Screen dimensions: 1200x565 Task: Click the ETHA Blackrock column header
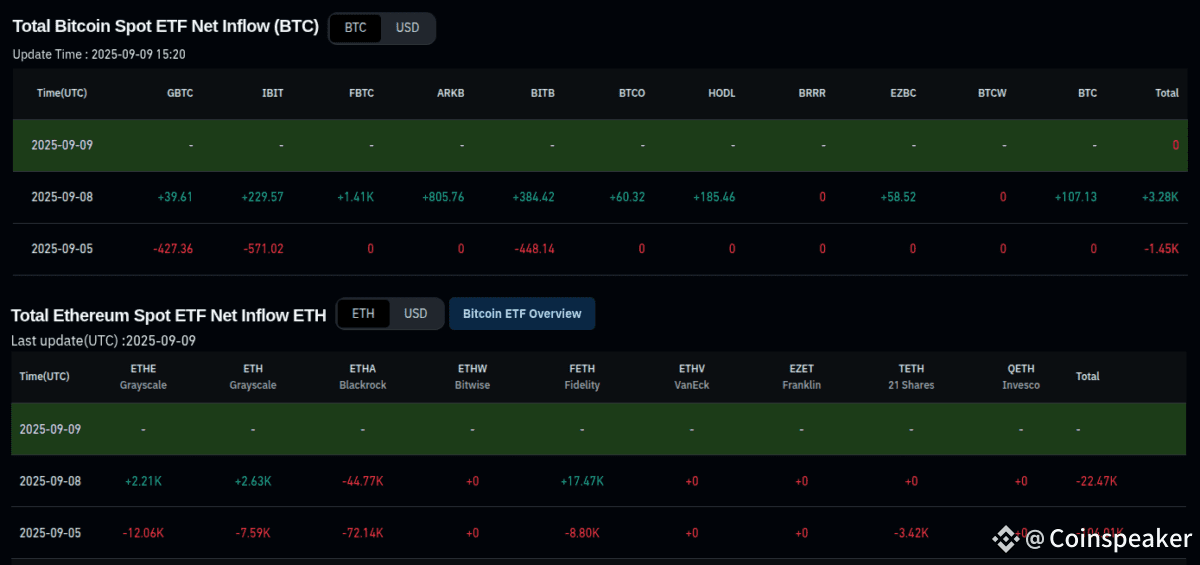tap(363, 376)
